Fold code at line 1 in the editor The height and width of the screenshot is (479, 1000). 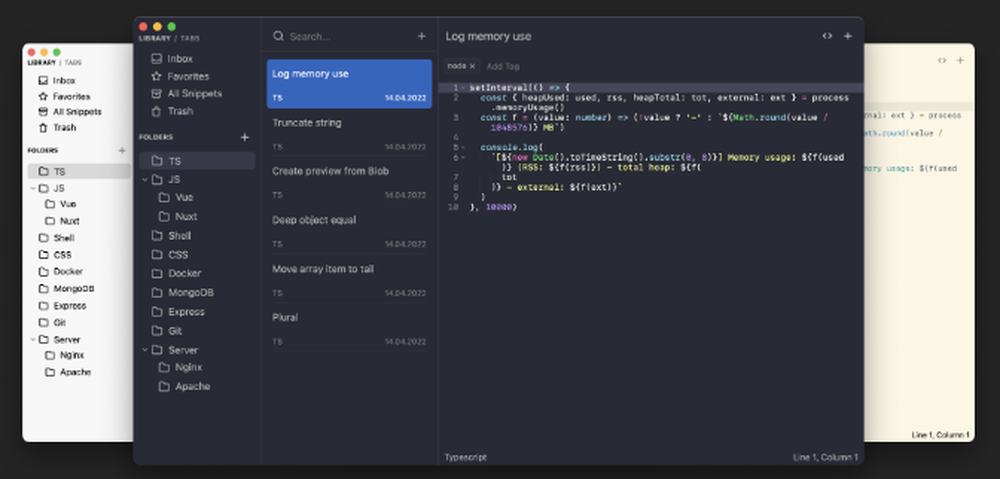coord(464,88)
